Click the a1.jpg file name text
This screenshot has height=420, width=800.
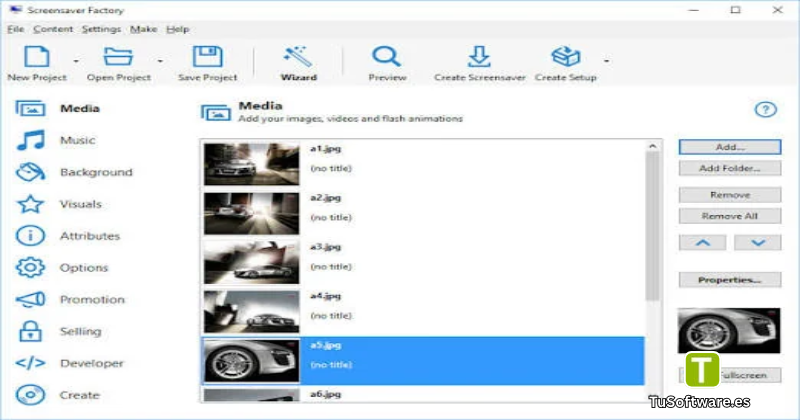tap(326, 149)
